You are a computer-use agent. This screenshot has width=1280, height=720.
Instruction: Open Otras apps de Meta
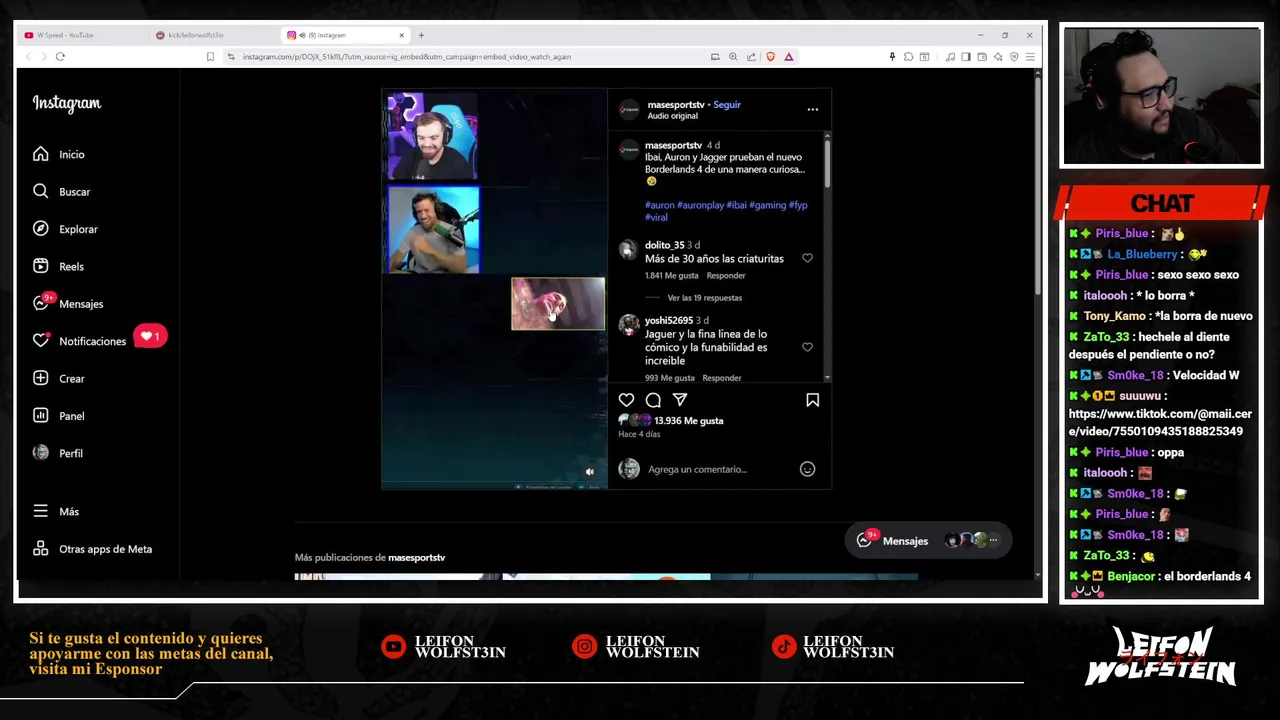point(92,548)
